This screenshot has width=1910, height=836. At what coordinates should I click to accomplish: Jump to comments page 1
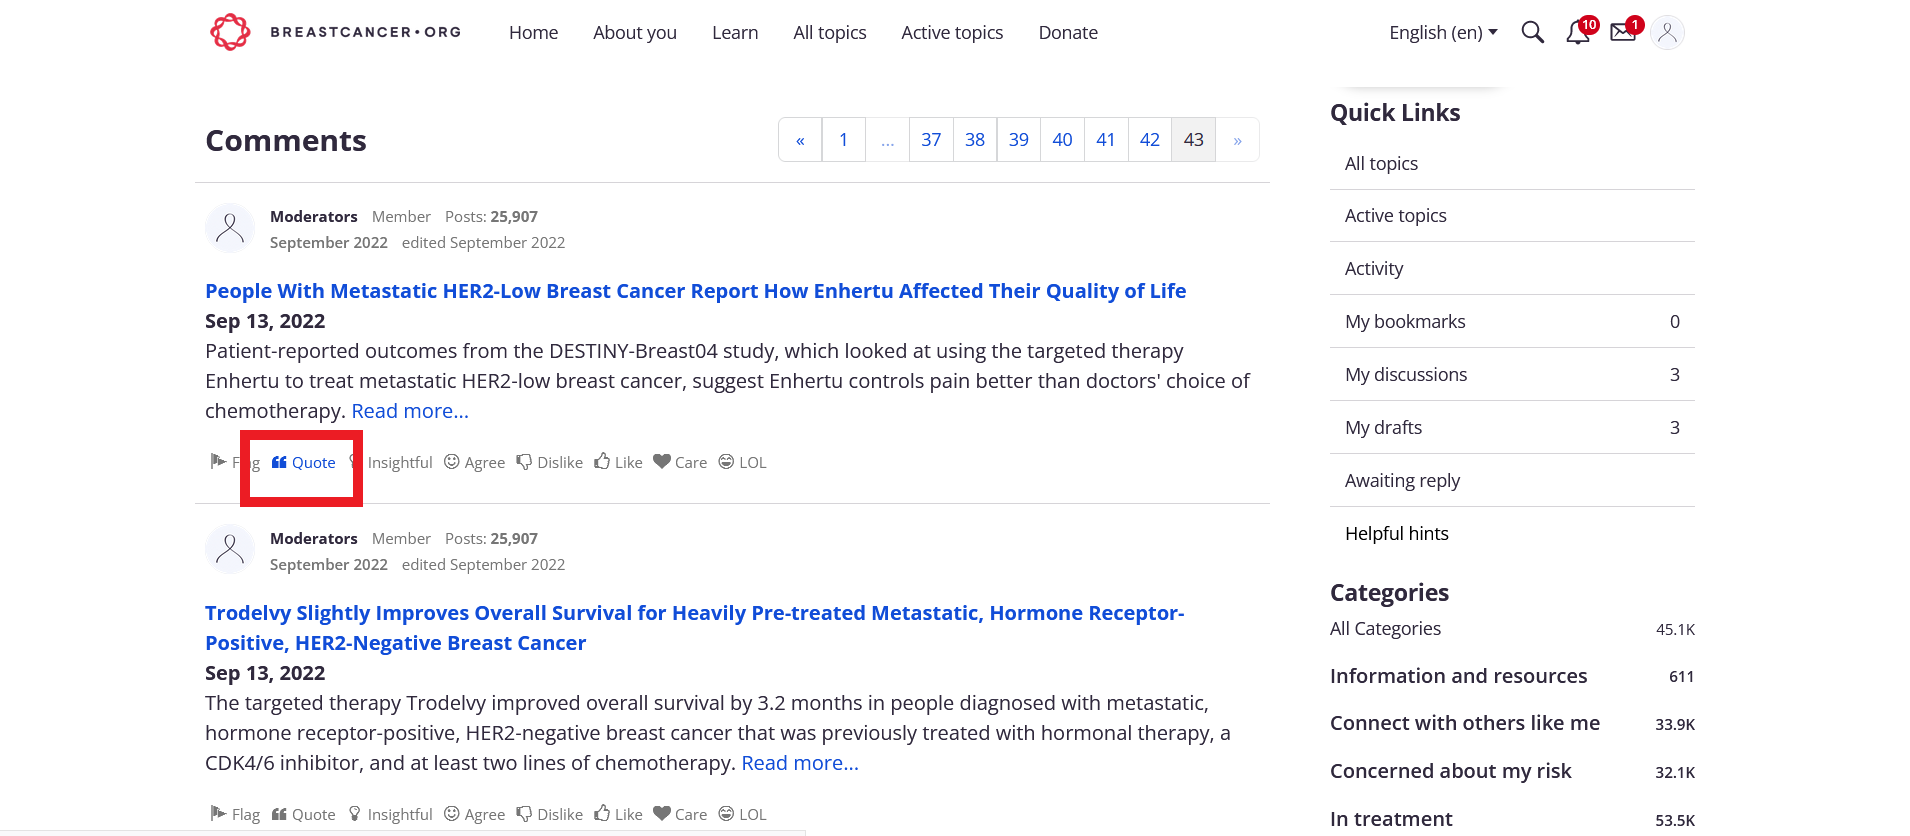point(844,140)
